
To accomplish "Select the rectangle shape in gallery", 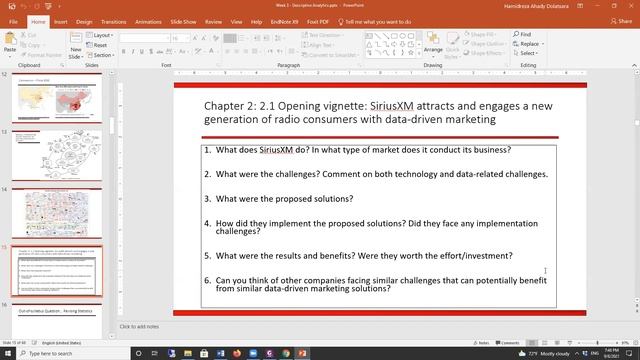I will [394, 36].
